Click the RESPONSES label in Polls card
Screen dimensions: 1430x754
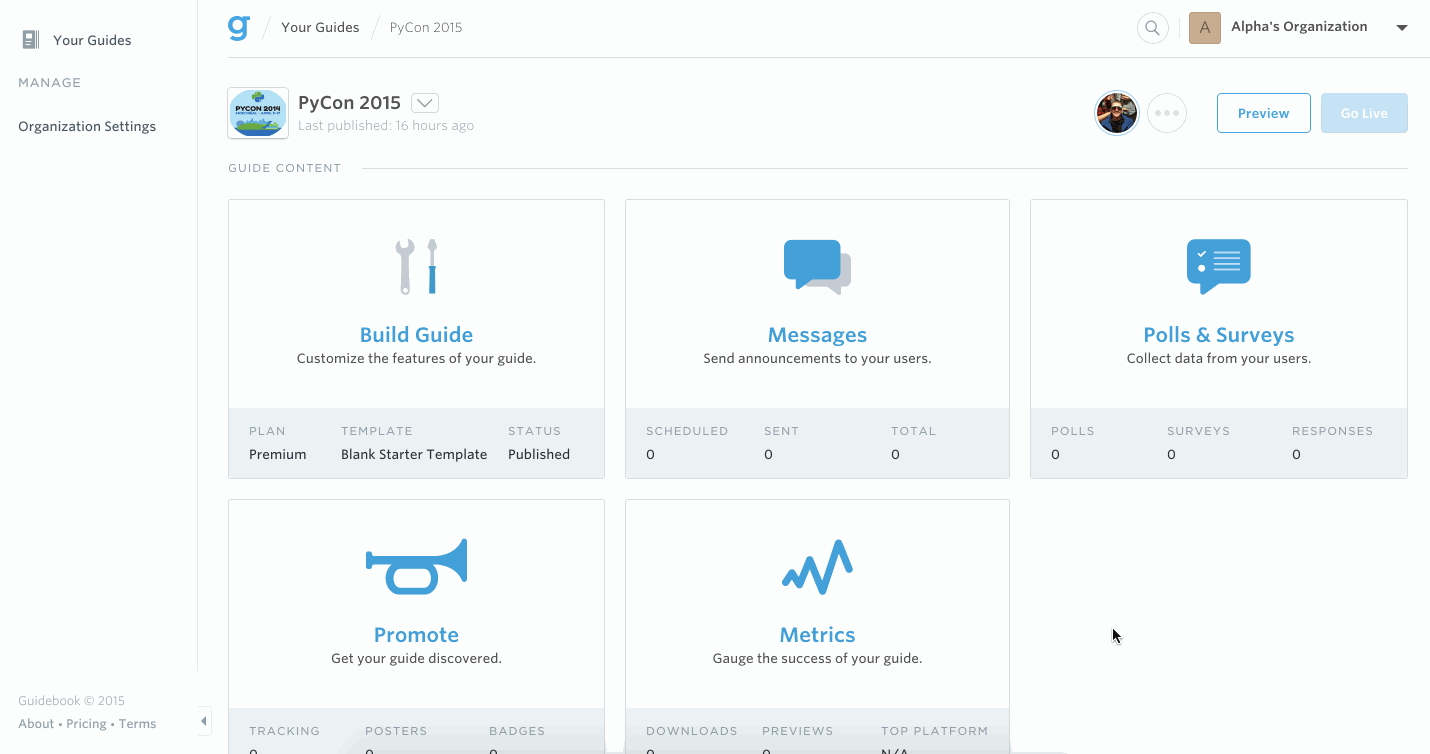pos(1333,431)
